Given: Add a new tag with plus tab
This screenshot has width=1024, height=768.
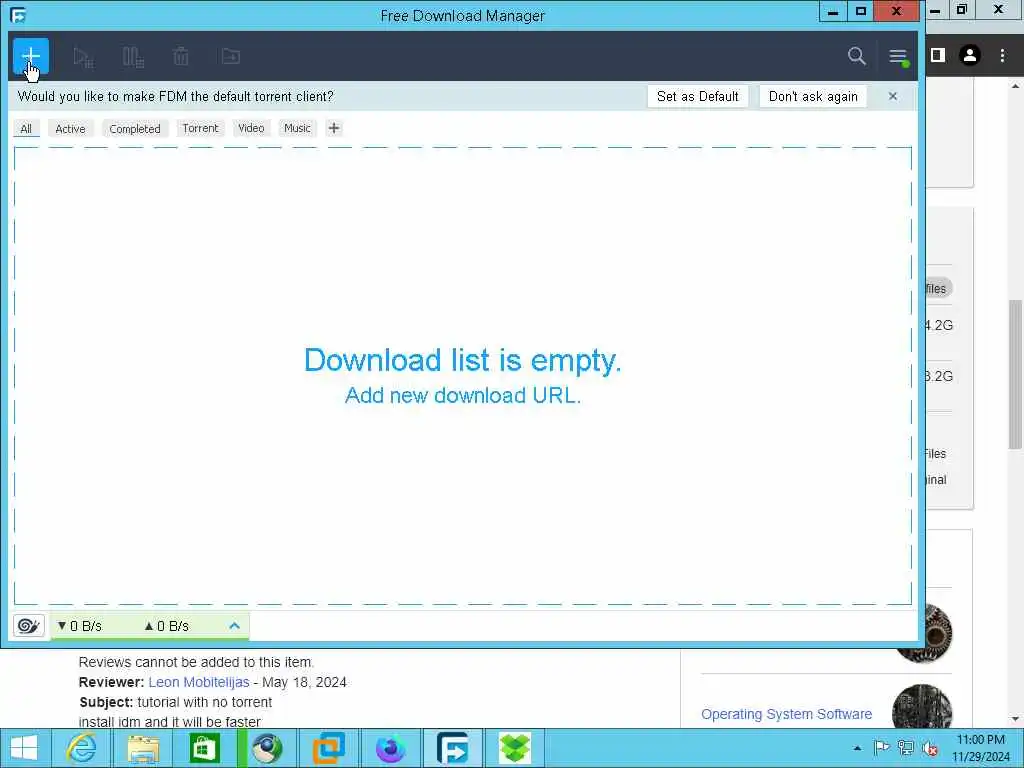Looking at the screenshot, I should coord(334,128).
